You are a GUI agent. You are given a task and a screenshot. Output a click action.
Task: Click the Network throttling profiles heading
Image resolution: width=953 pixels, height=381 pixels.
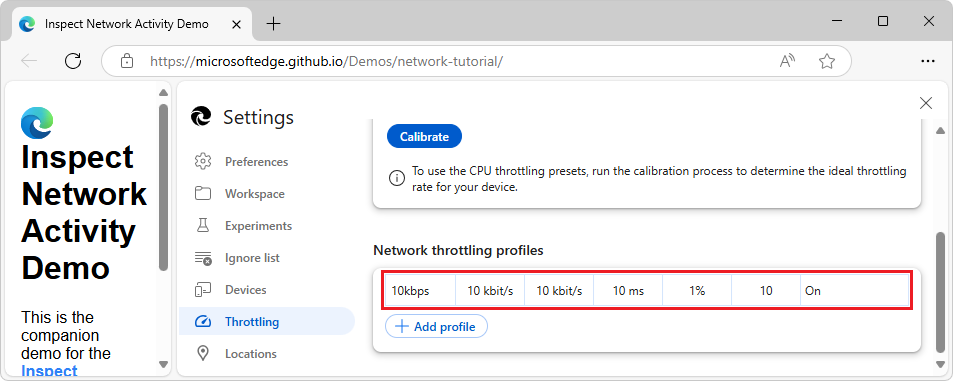pos(458,250)
